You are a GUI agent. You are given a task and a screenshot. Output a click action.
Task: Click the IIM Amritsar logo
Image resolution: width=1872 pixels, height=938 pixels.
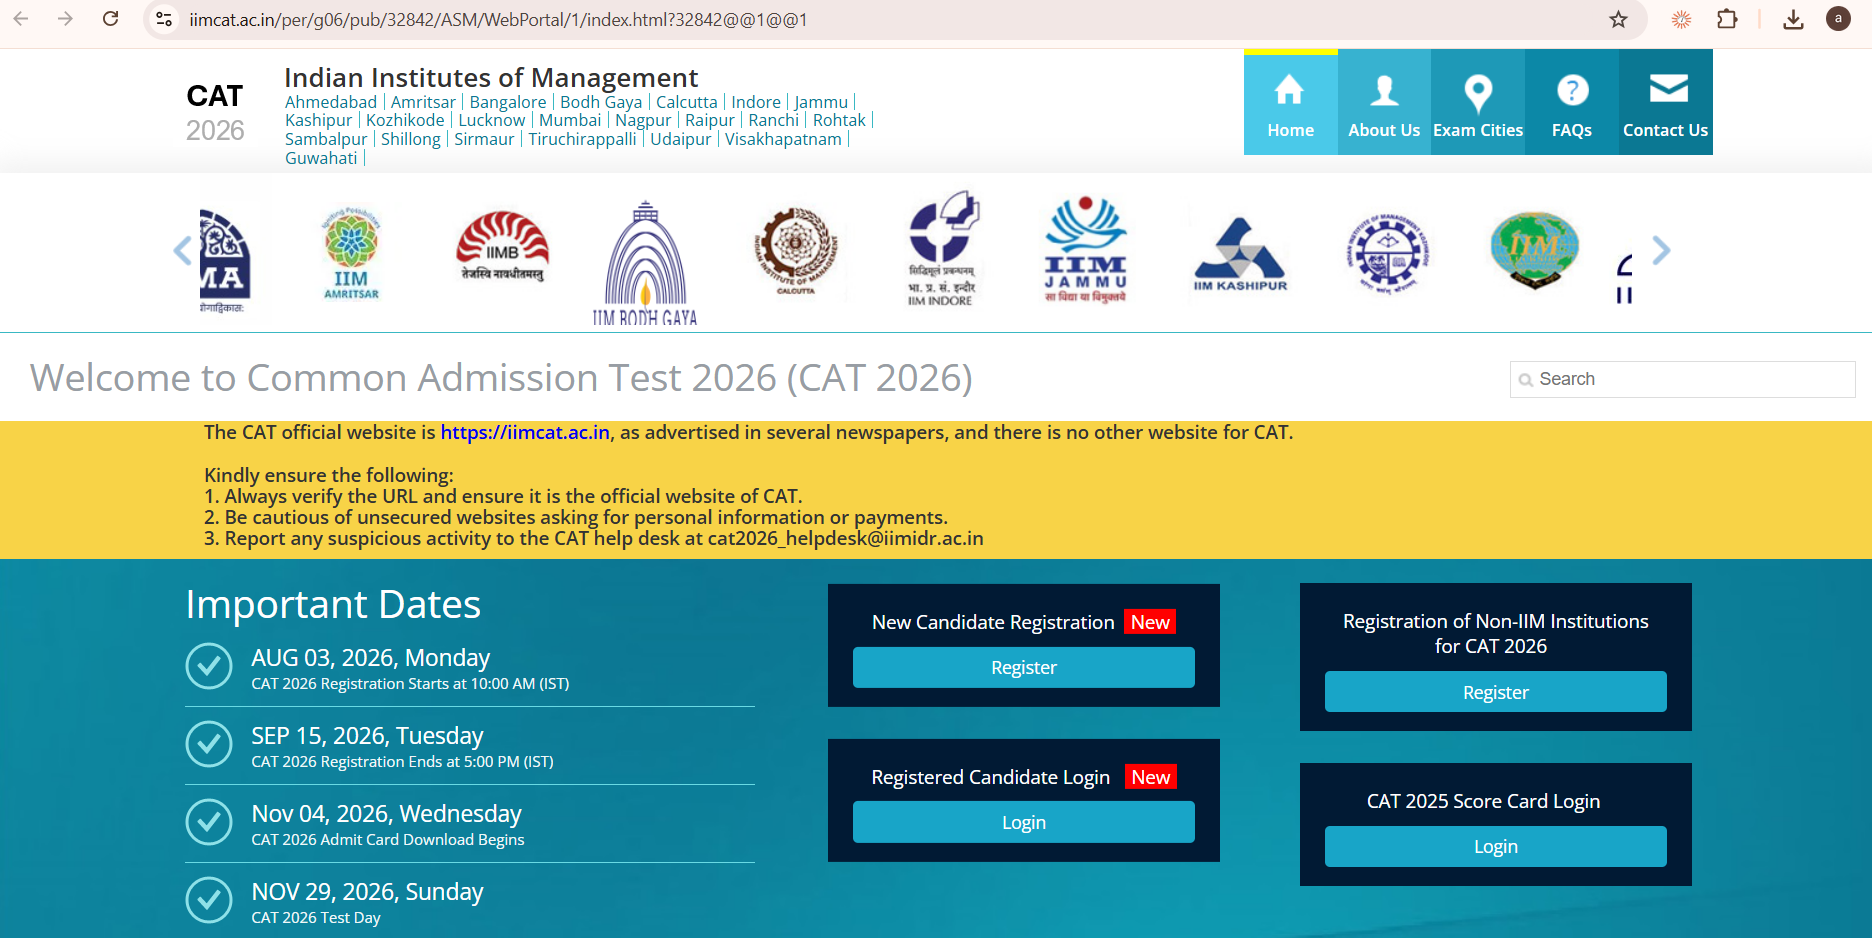351,253
